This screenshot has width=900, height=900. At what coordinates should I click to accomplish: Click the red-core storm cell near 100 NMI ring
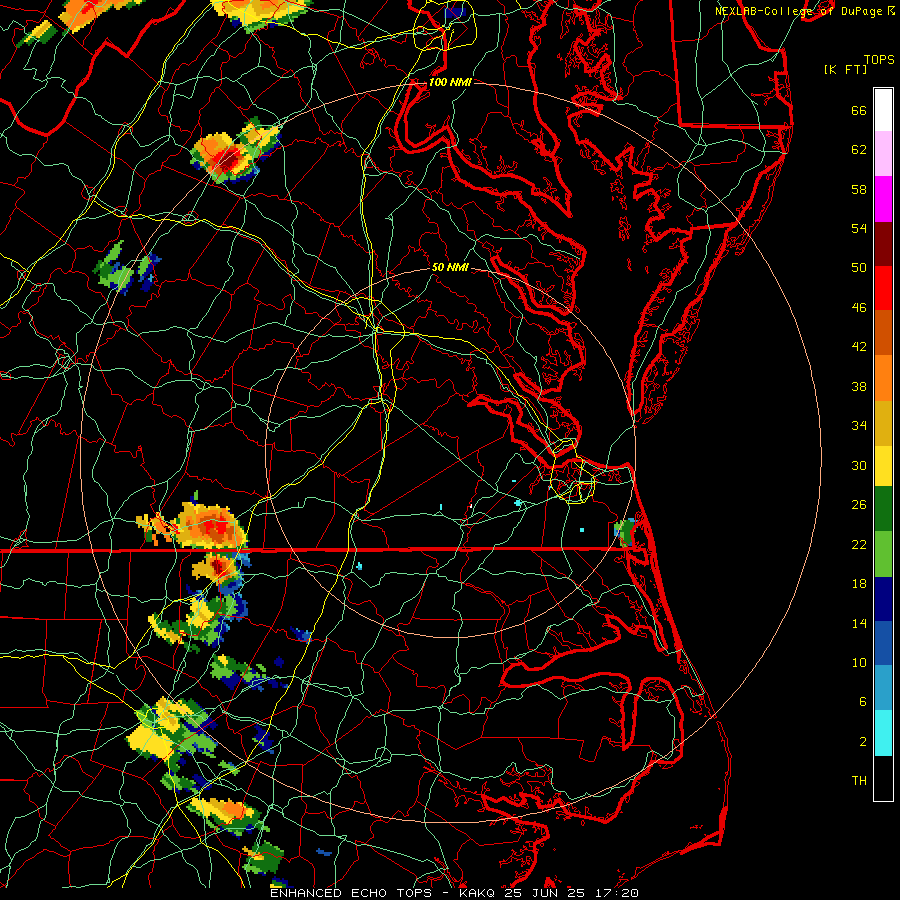pos(227,157)
